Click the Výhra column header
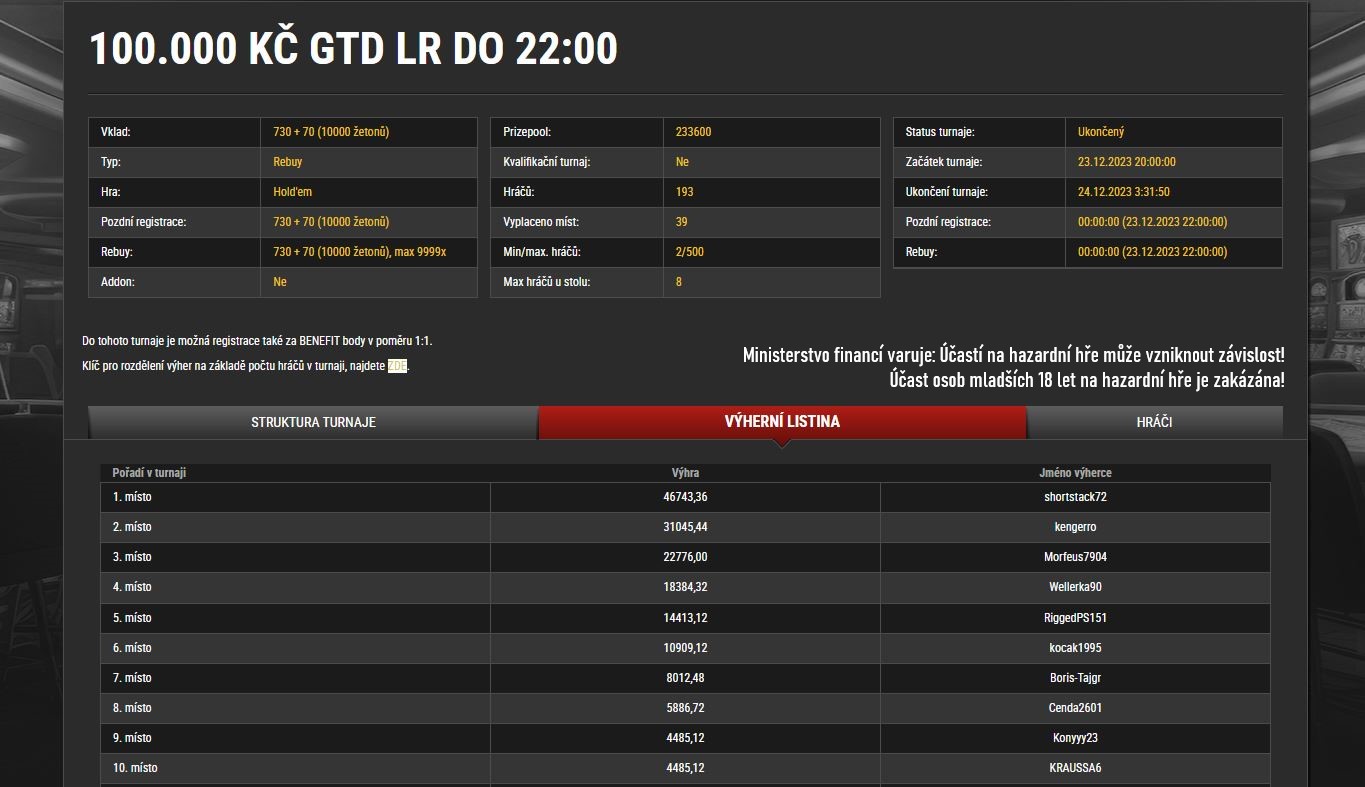1365x787 pixels. (685, 473)
